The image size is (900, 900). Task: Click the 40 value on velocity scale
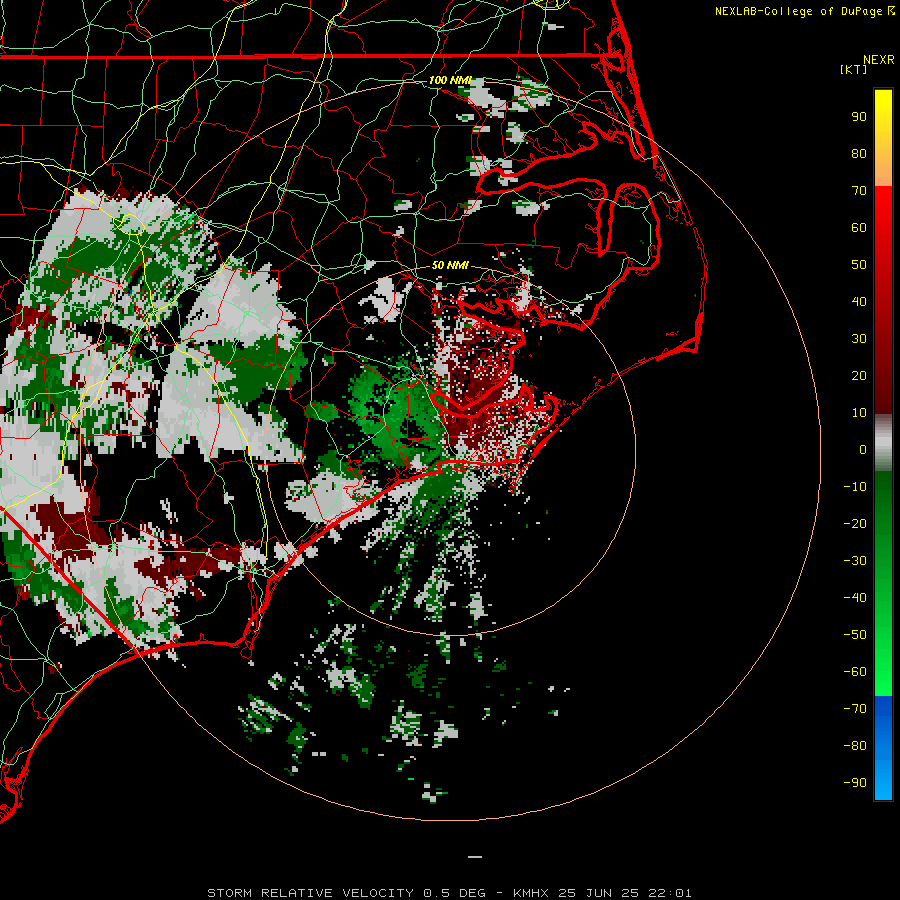[859, 301]
